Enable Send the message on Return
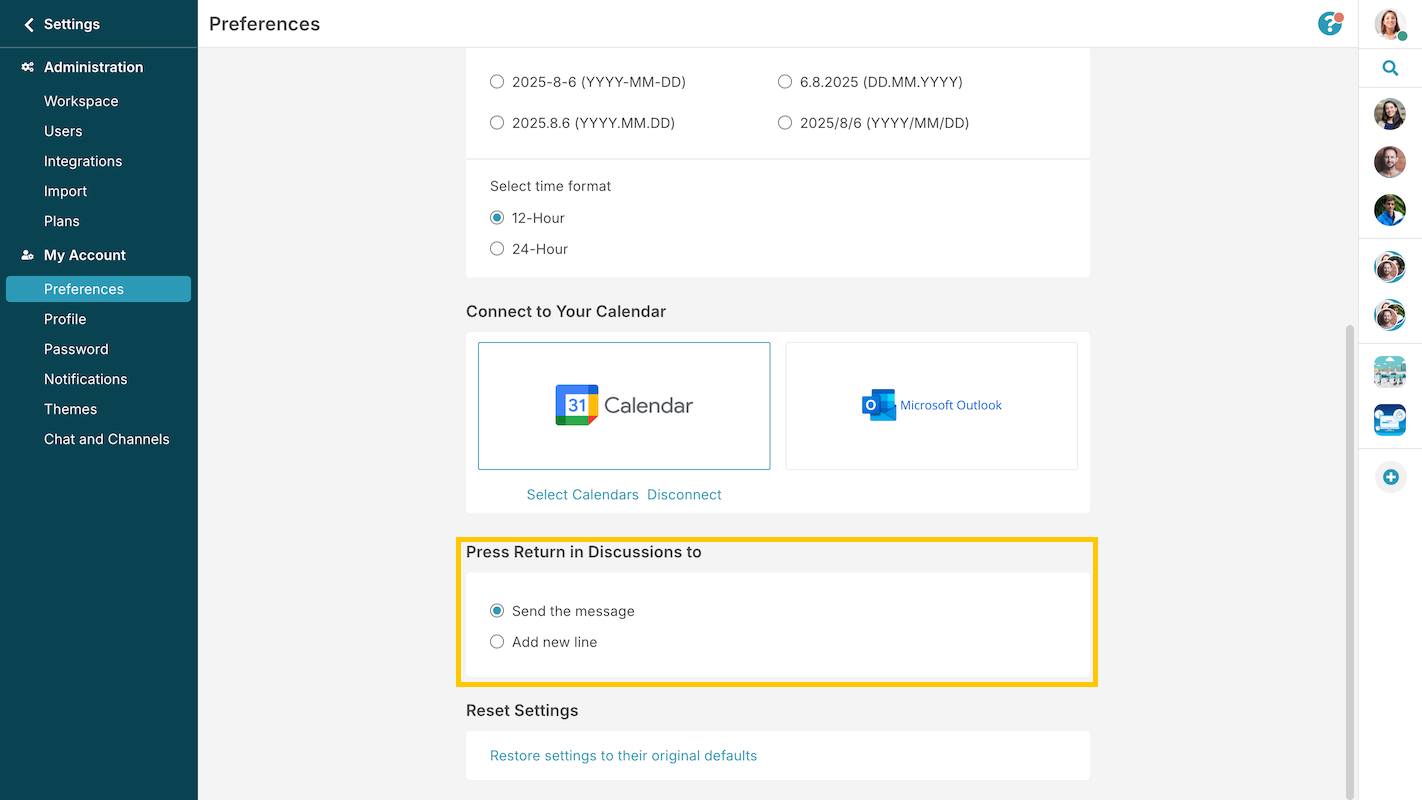The width and height of the screenshot is (1422, 800). click(497, 610)
